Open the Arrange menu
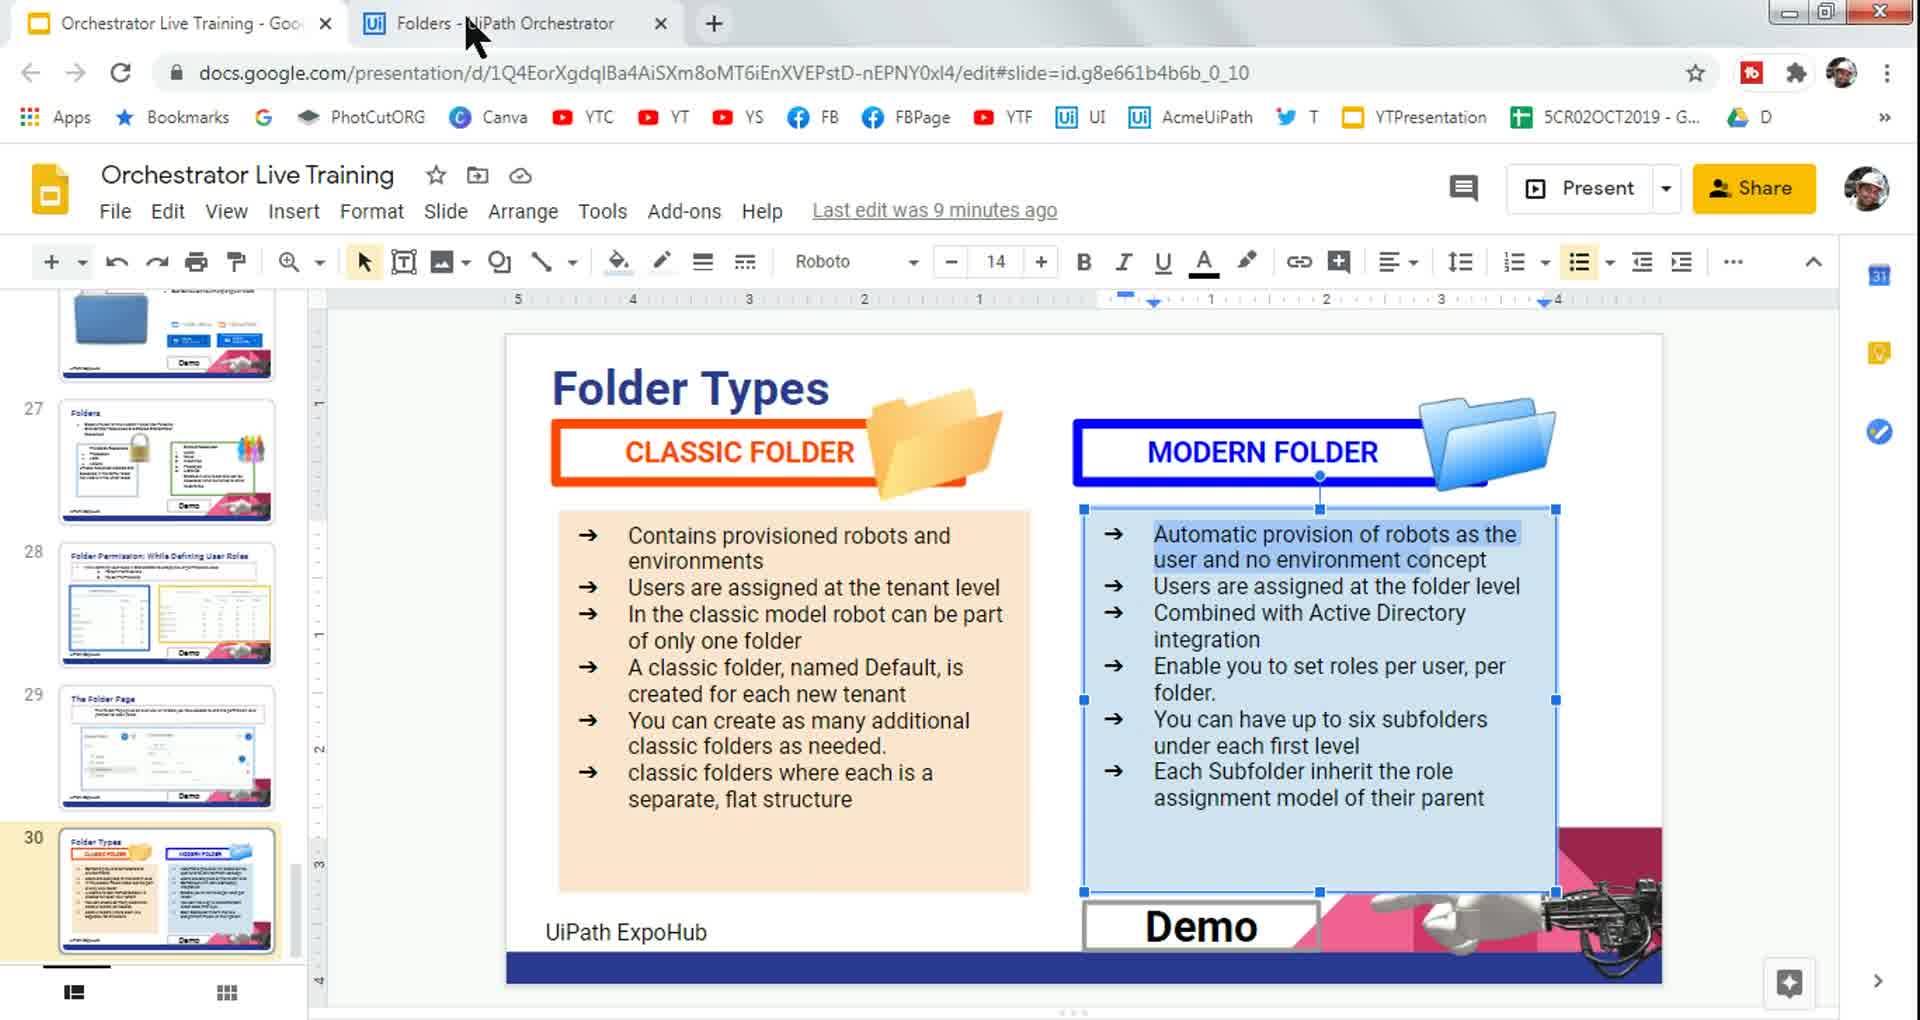The height and width of the screenshot is (1020, 1920). coord(522,211)
